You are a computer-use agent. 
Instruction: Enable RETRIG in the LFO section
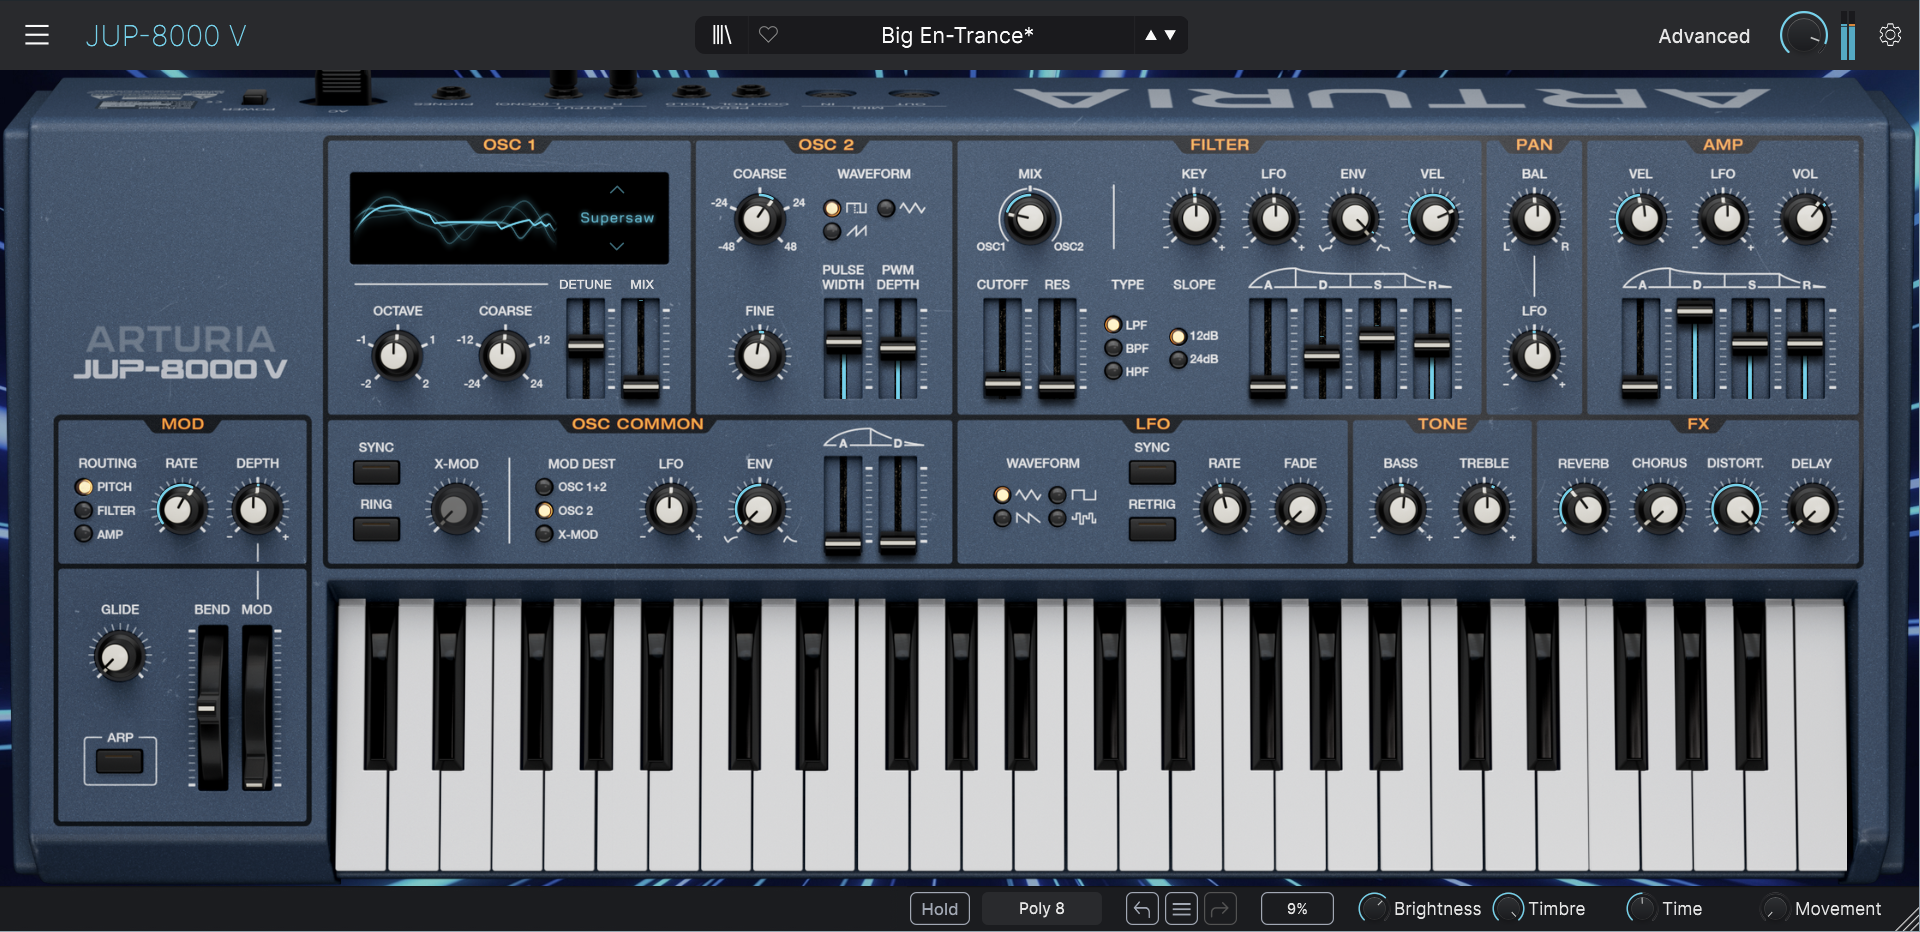pos(1151,530)
